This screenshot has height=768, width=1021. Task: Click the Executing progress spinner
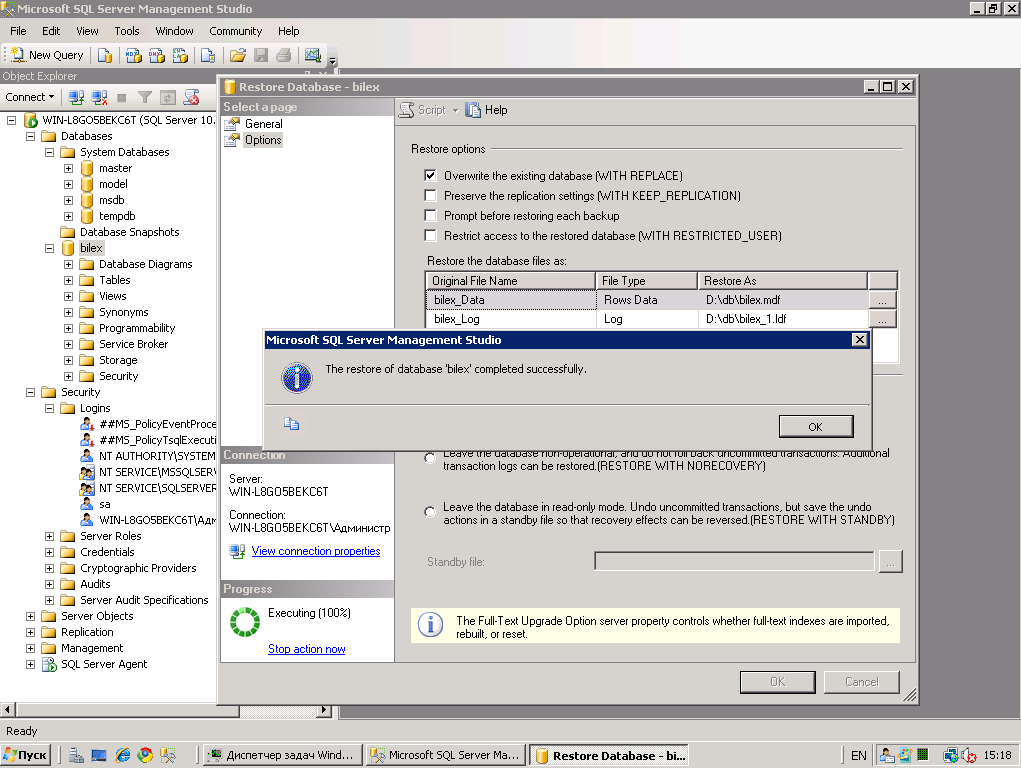[245, 621]
